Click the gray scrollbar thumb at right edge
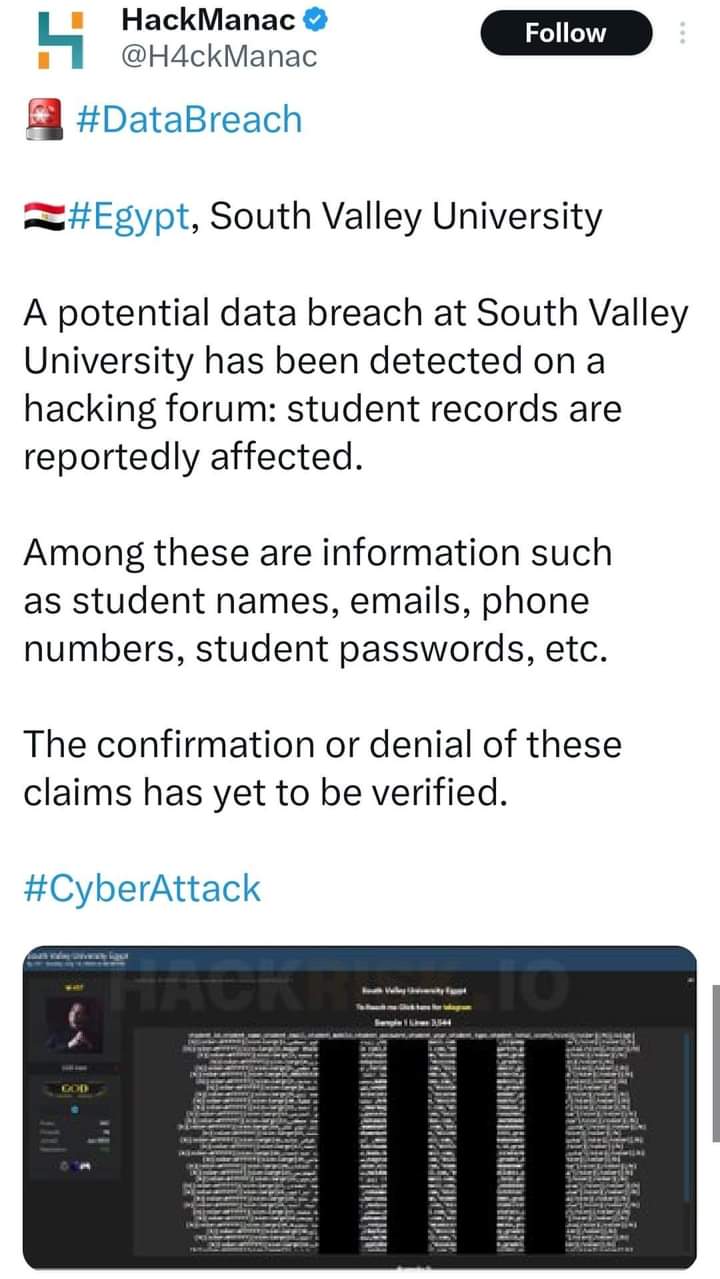Screen dimensions: 720x1279 click(x=714, y=1060)
